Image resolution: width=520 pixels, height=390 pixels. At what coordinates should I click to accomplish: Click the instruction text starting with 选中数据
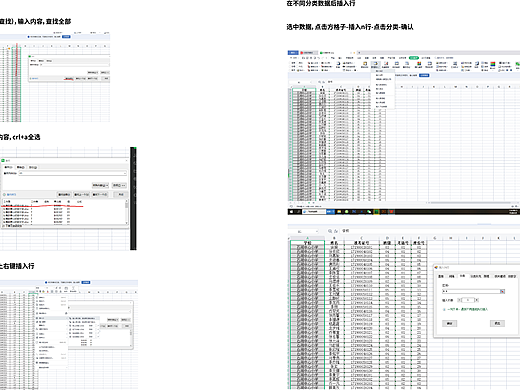[350, 27]
